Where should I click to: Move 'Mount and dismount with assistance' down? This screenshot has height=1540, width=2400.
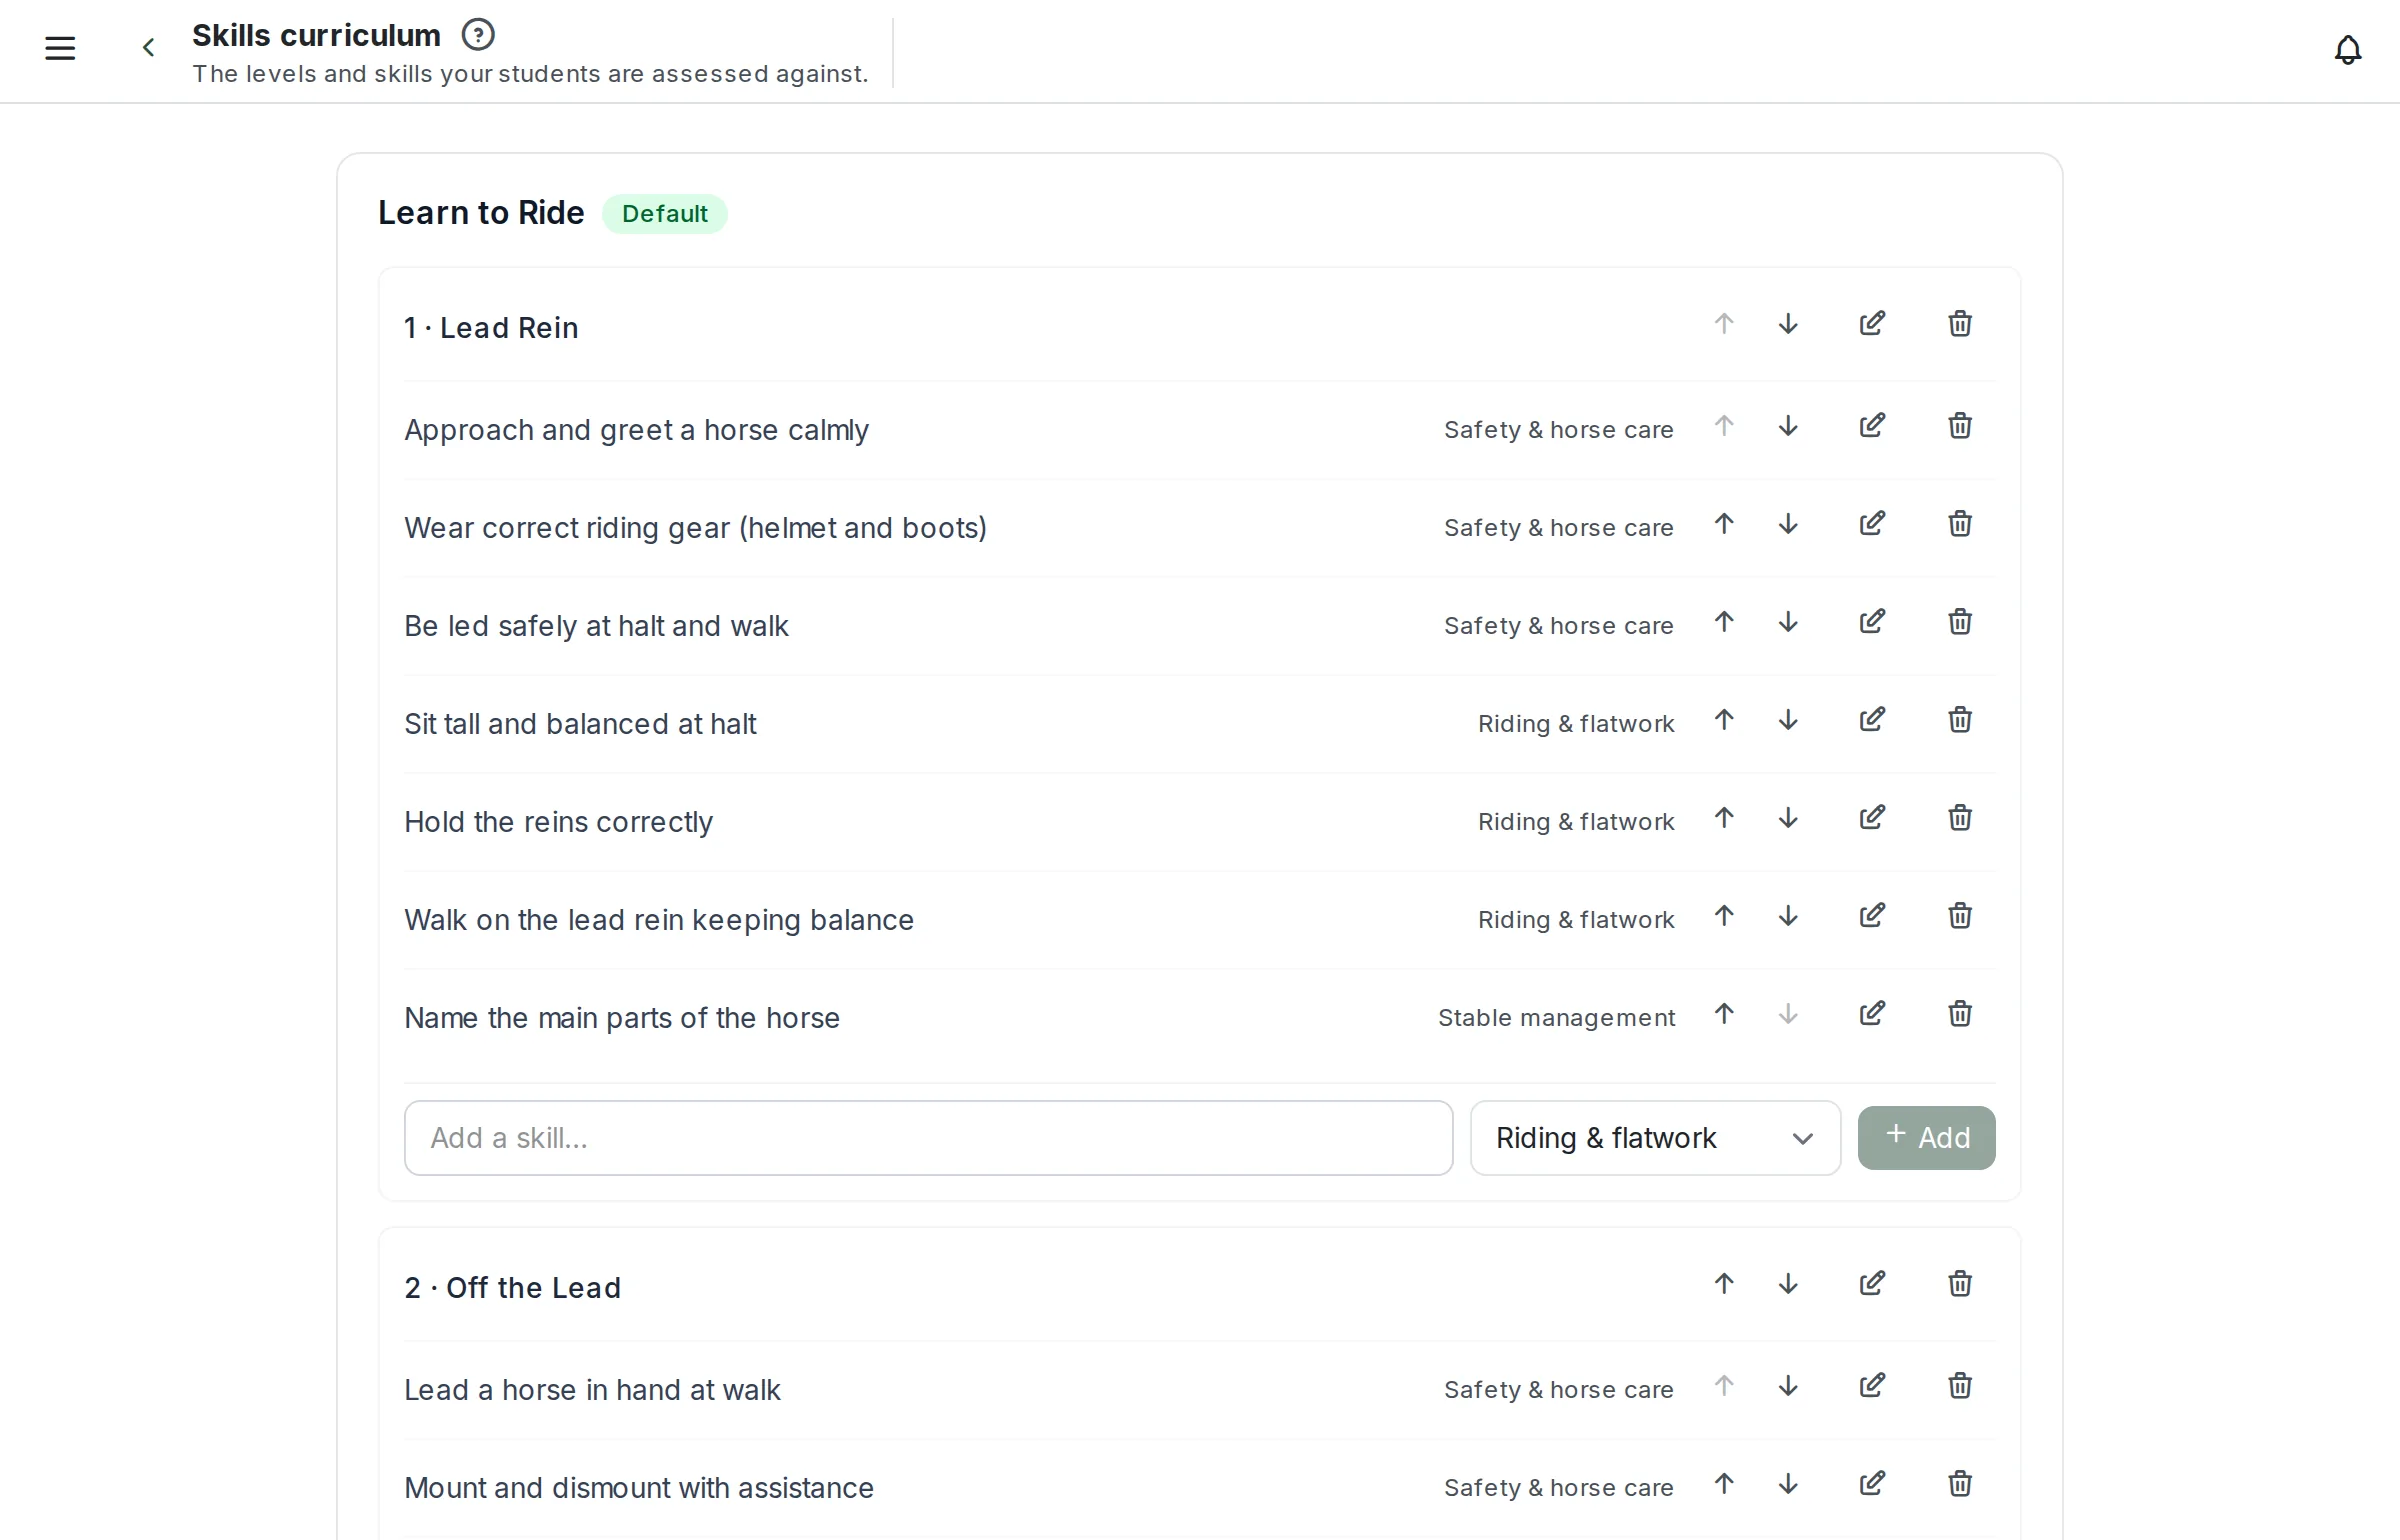1788,1484
